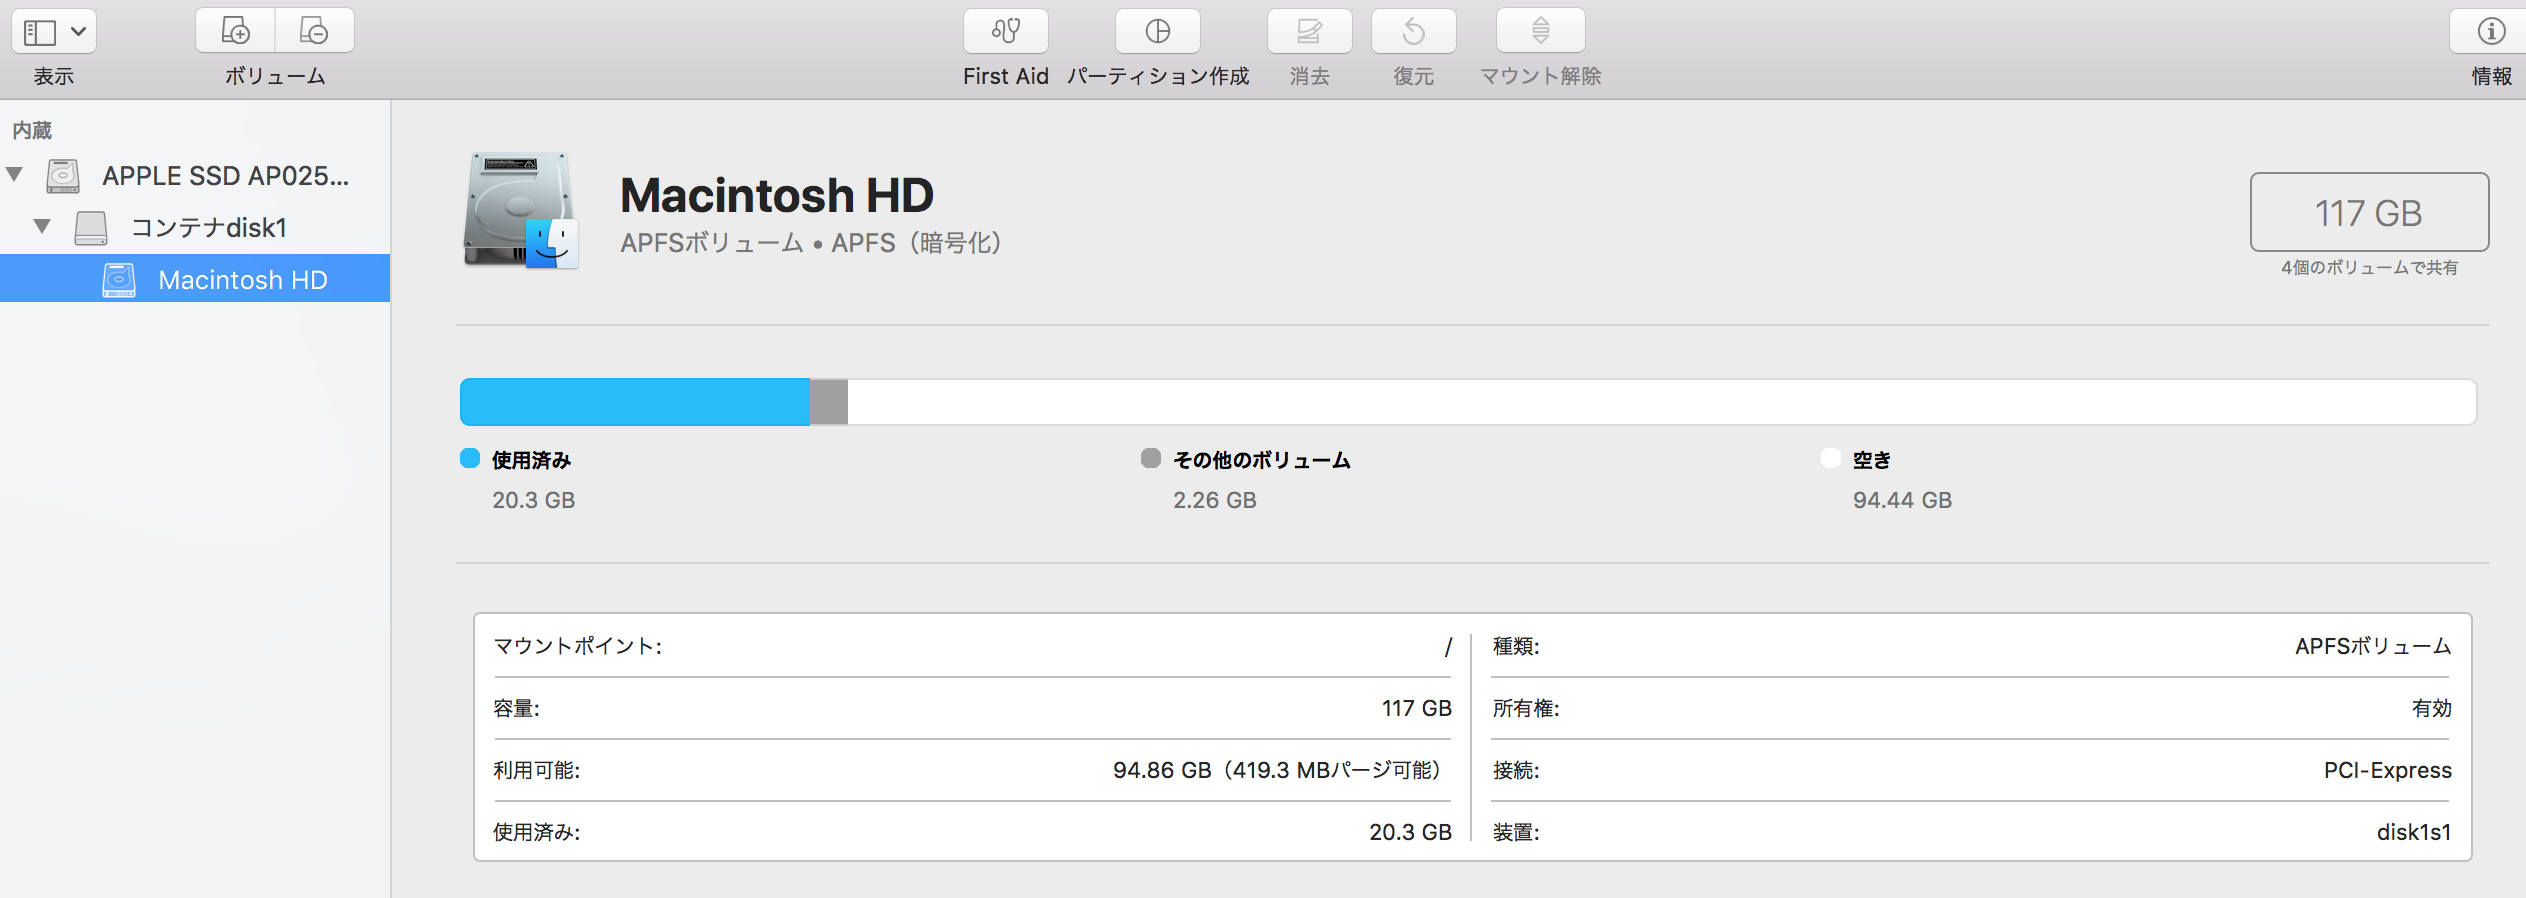Click the restore (復元) toolbar icon
The height and width of the screenshot is (898, 2526).
click(x=1413, y=31)
